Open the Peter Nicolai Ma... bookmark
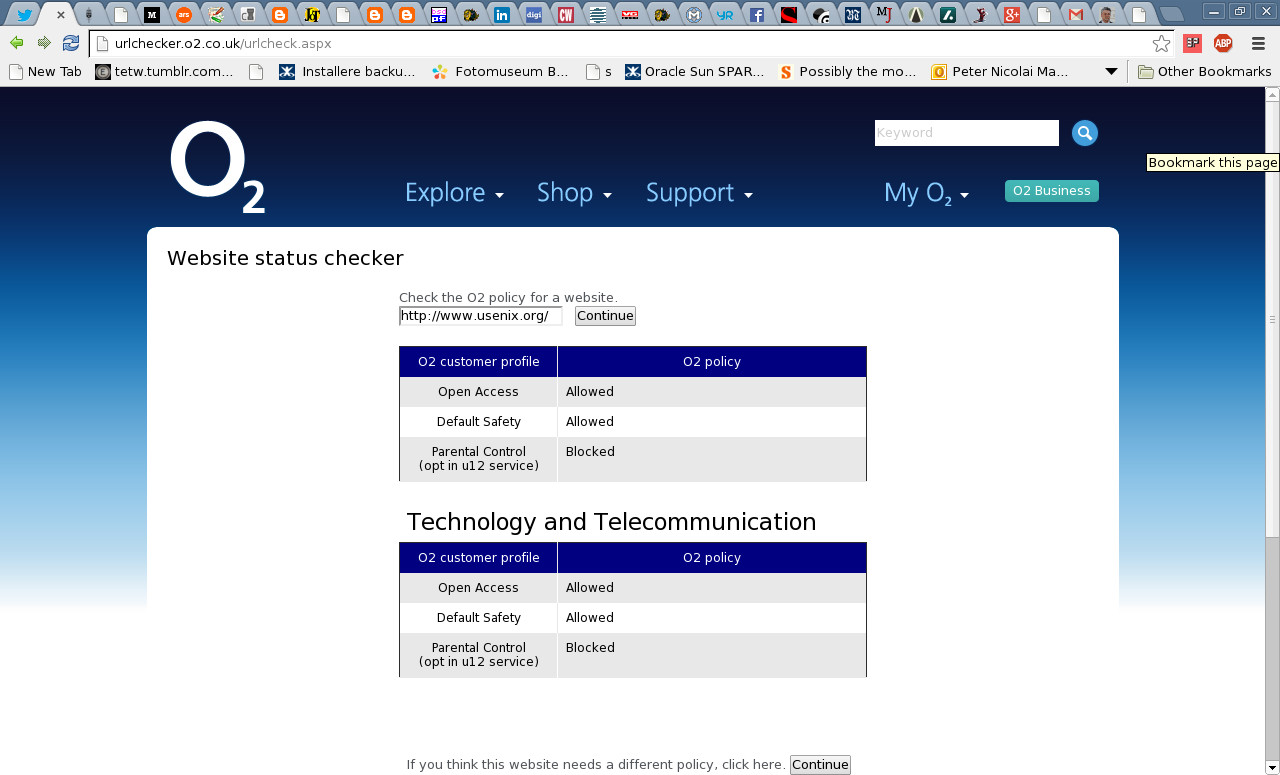Image resolution: width=1280 pixels, height=775 pixels. coord(1000,72)
